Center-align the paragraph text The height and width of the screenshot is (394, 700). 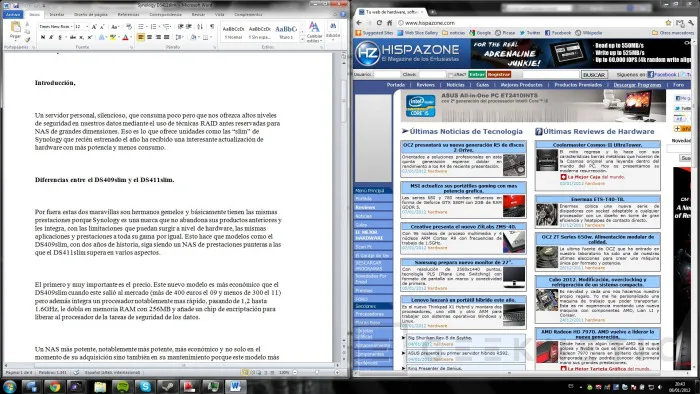tap(150, 37)
